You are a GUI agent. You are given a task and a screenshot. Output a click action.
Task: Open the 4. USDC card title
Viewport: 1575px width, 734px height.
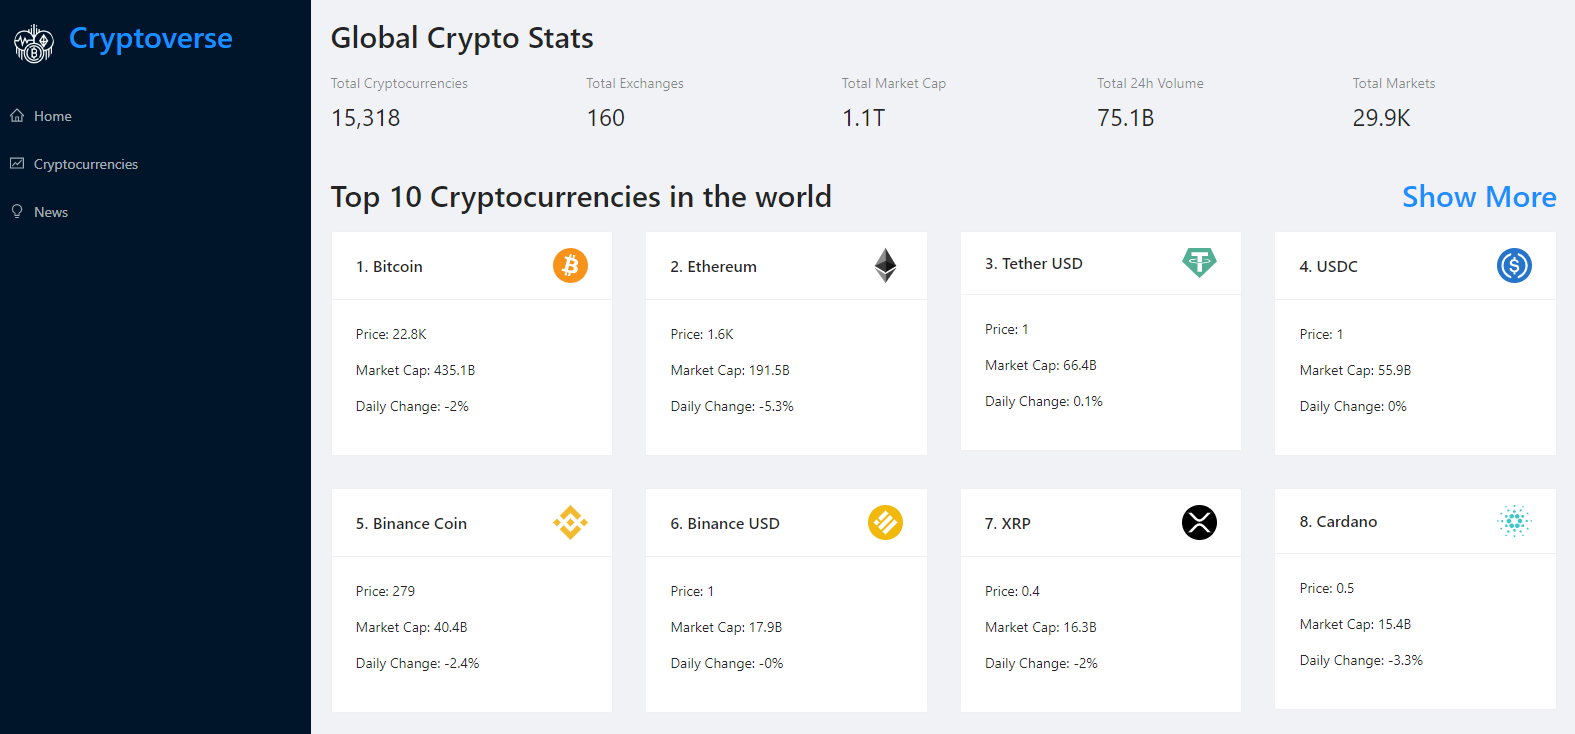[1328, 267]
